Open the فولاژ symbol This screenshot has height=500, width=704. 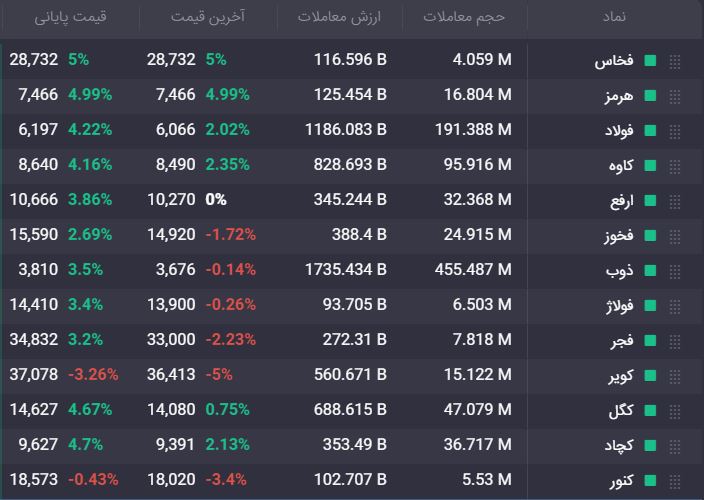click(x=619, y=306)
